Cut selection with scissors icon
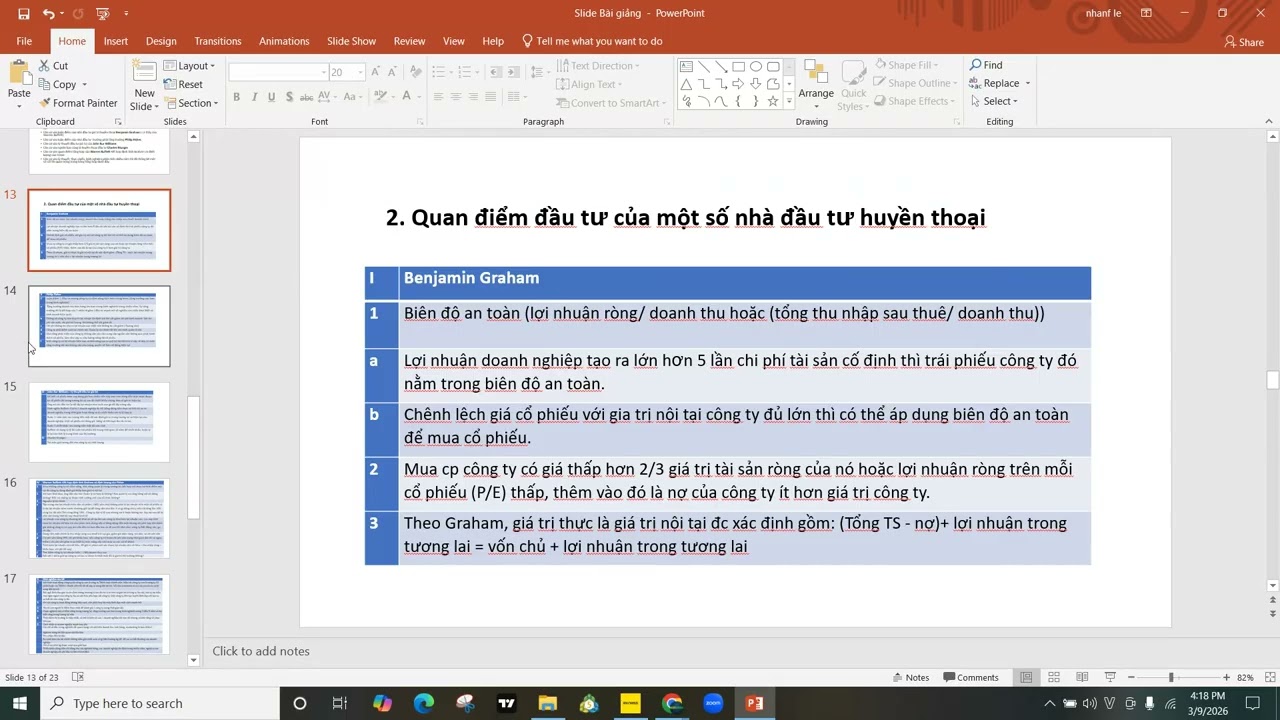The image size is (1280, 720). [45, 66]
